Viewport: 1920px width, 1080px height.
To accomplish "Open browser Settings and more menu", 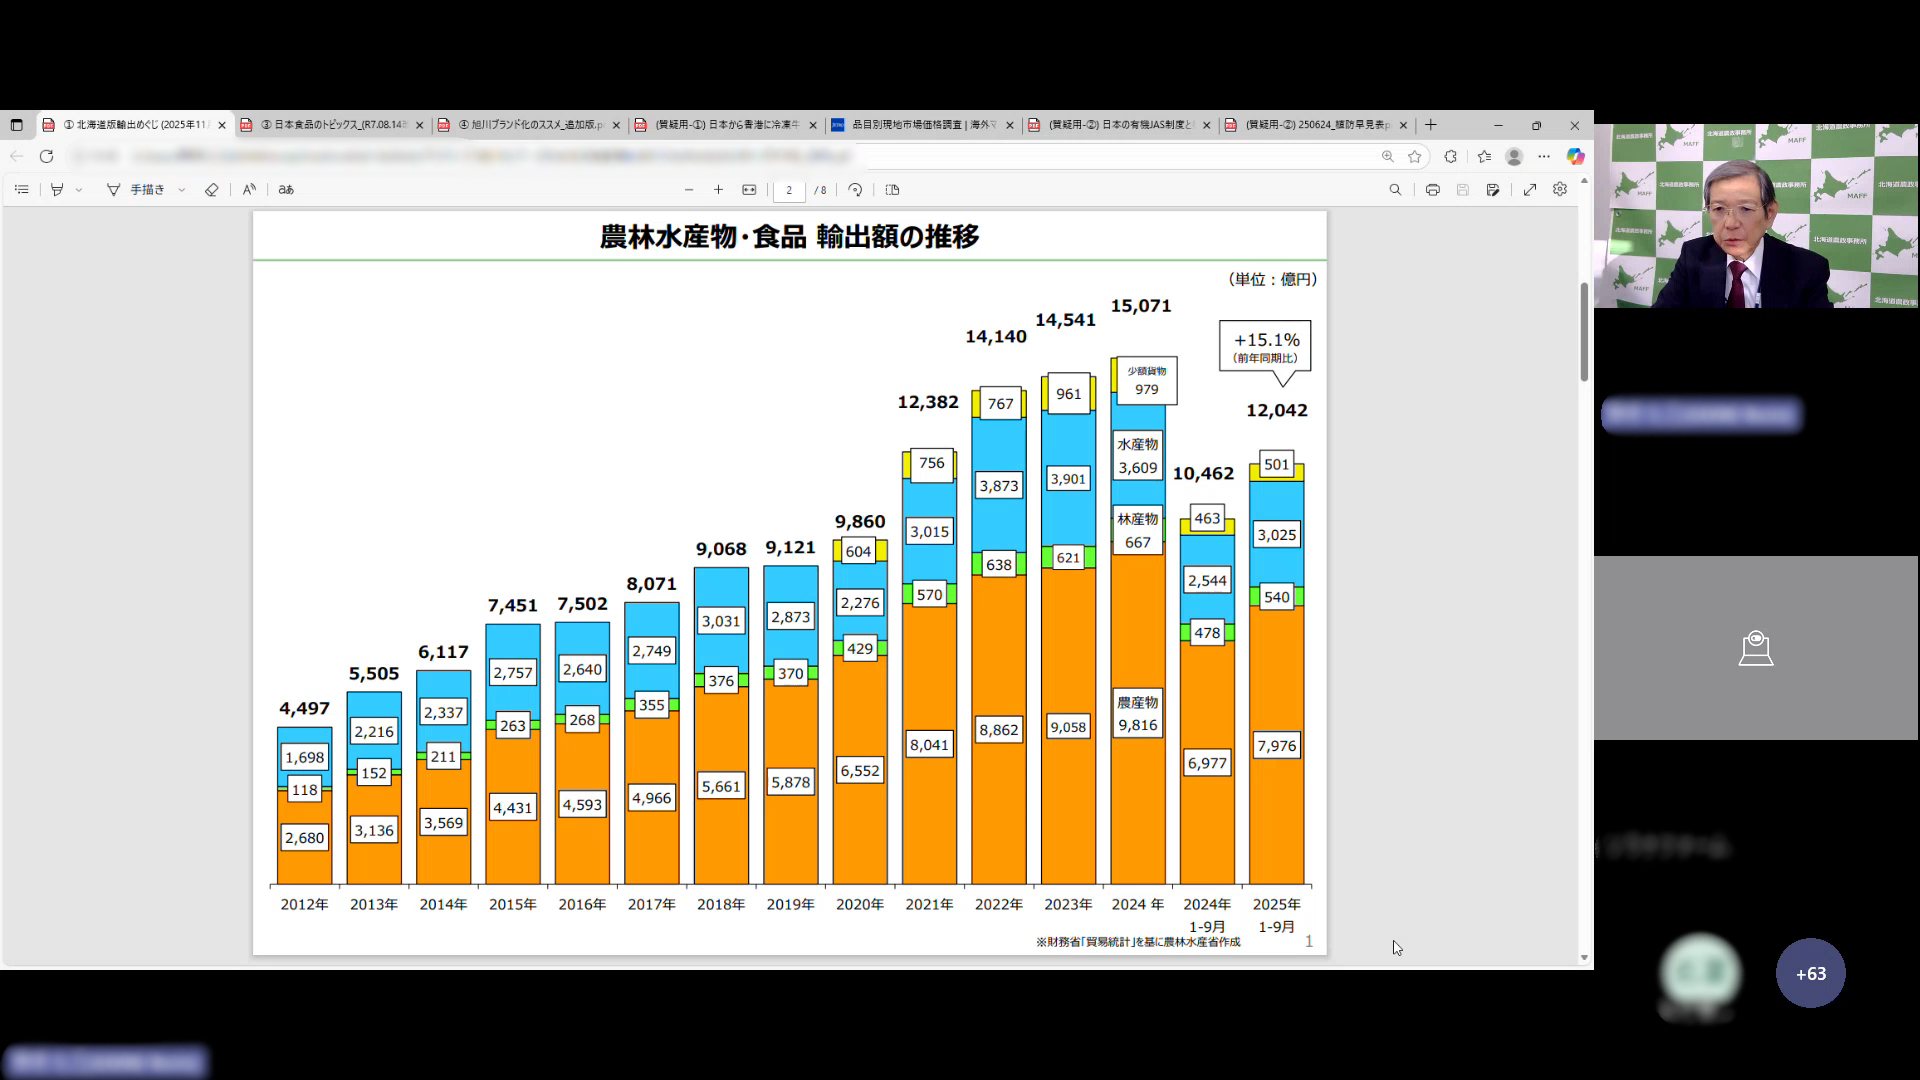I will [x=1544, y=156].
